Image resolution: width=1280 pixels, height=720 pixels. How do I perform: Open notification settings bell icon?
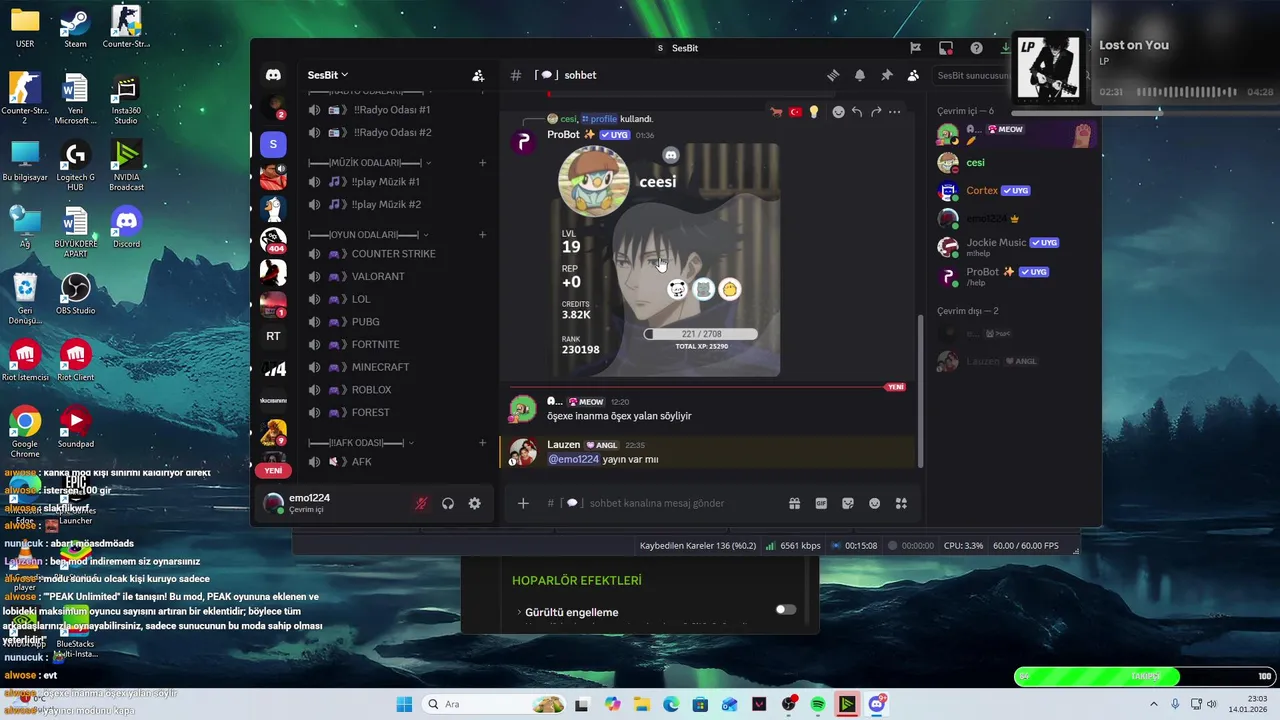(x=860, y=75)
